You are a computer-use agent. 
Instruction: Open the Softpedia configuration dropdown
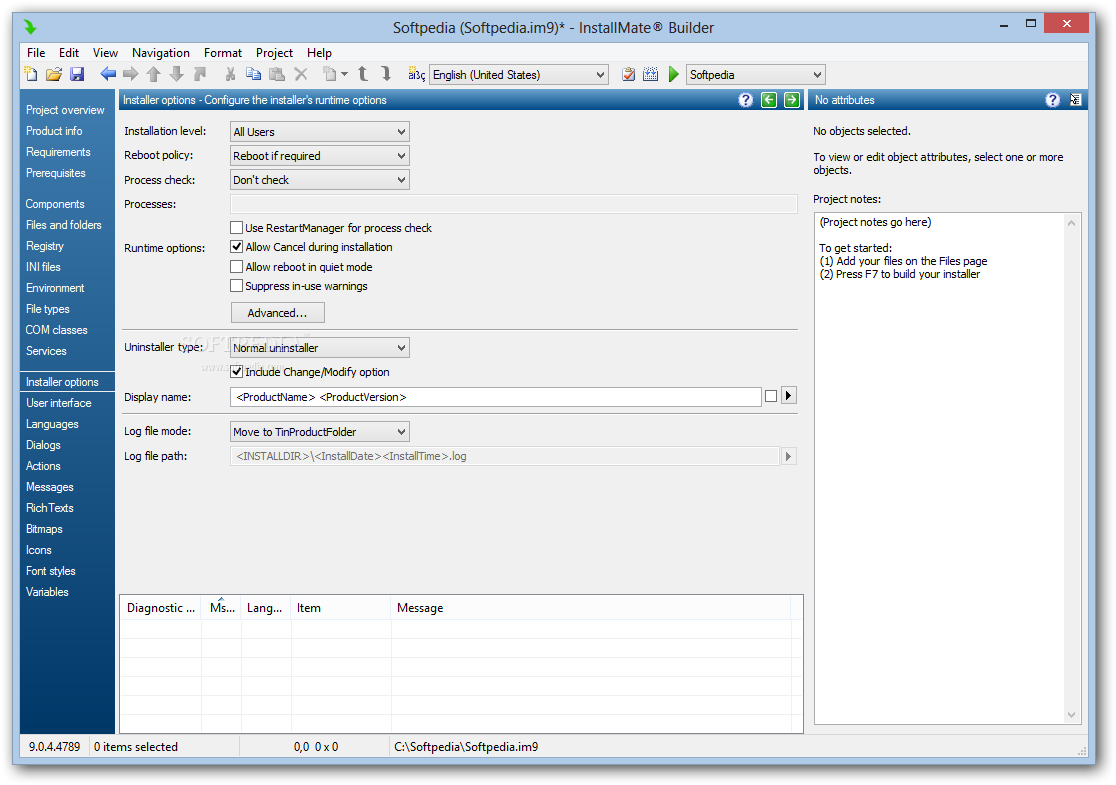pyautogui.click(x=755, y=75)
